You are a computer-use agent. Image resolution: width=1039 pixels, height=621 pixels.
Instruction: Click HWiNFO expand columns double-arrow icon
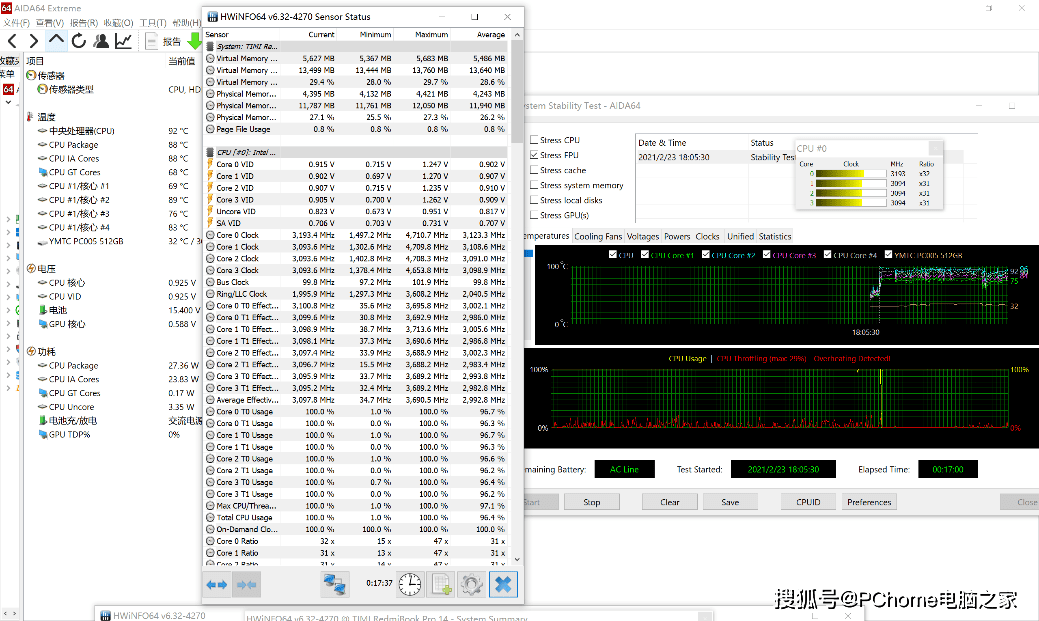tap(217, 585)
